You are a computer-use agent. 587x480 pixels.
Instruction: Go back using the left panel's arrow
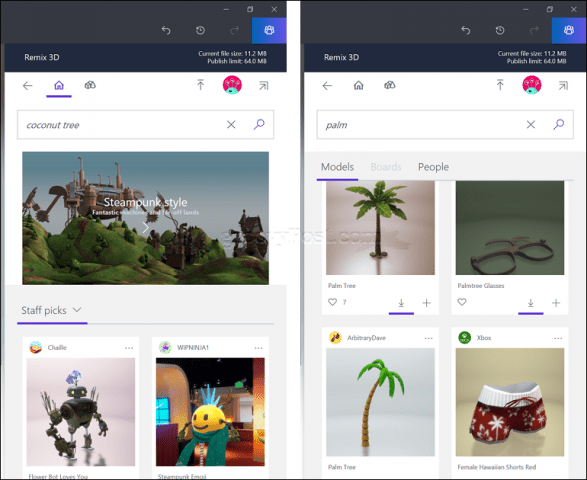tap(27, 86)
